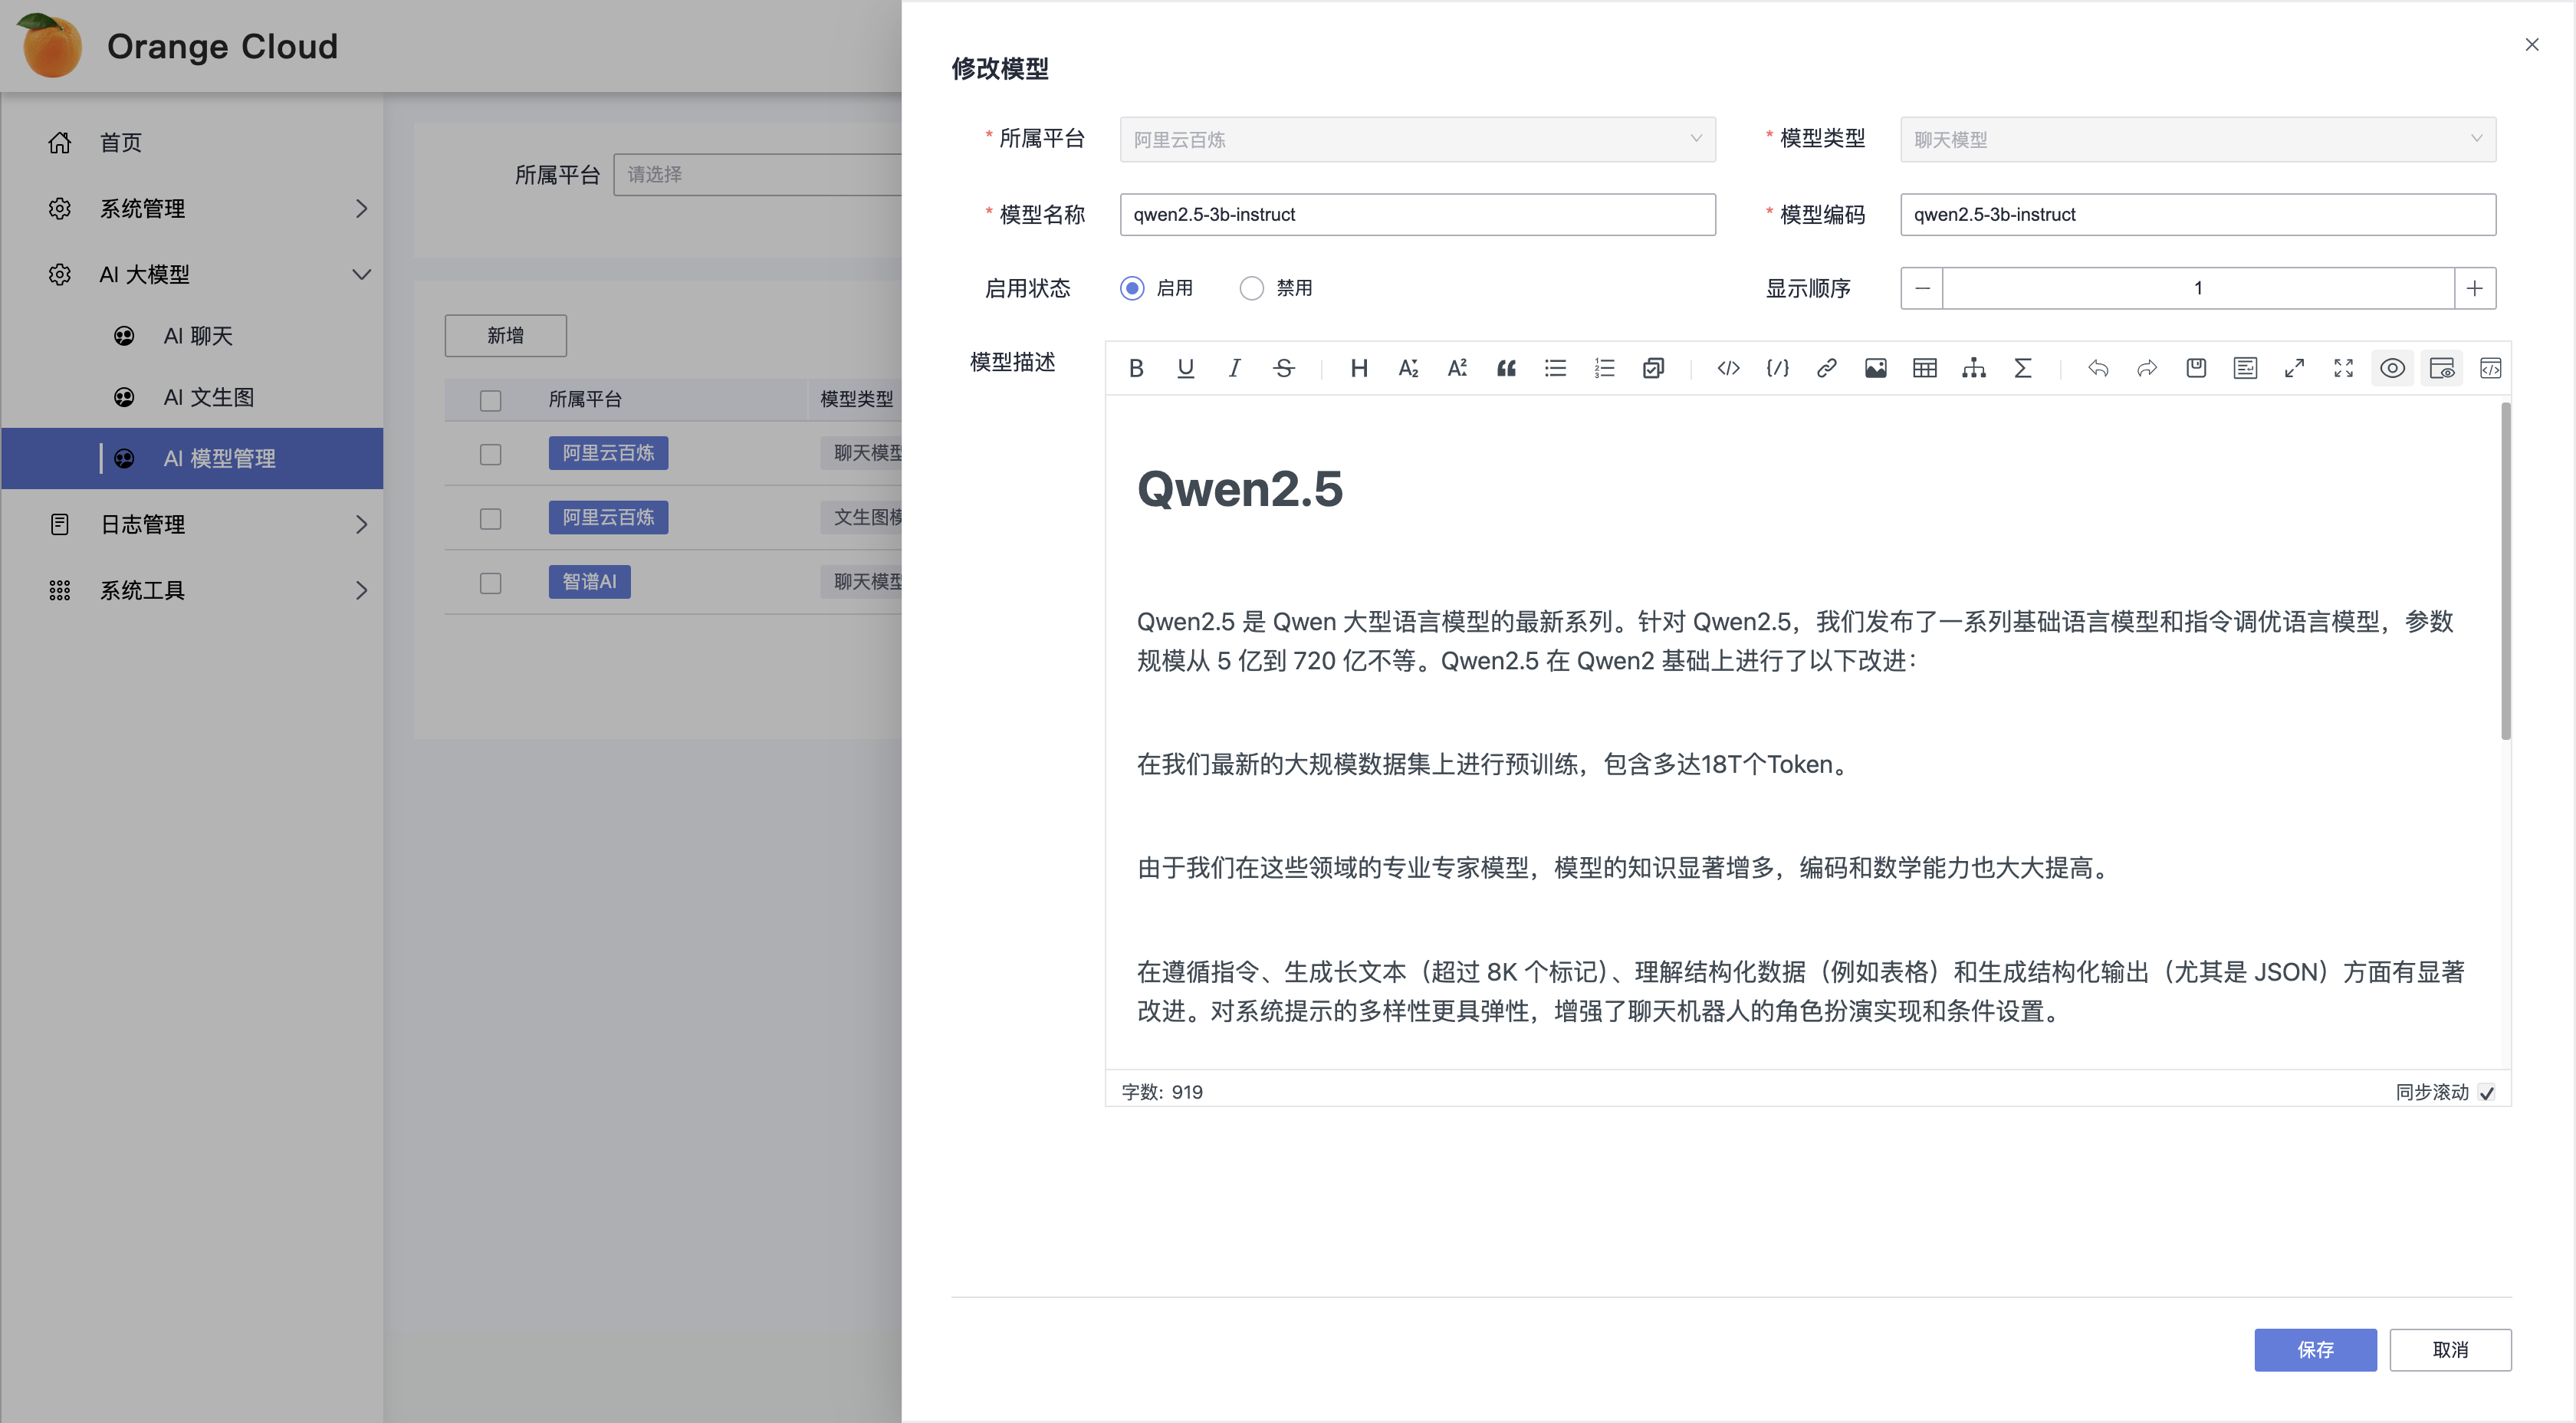2576x1423 pixels.
Task: Focus the 模型编码 input field
Action: [2197, 214]
